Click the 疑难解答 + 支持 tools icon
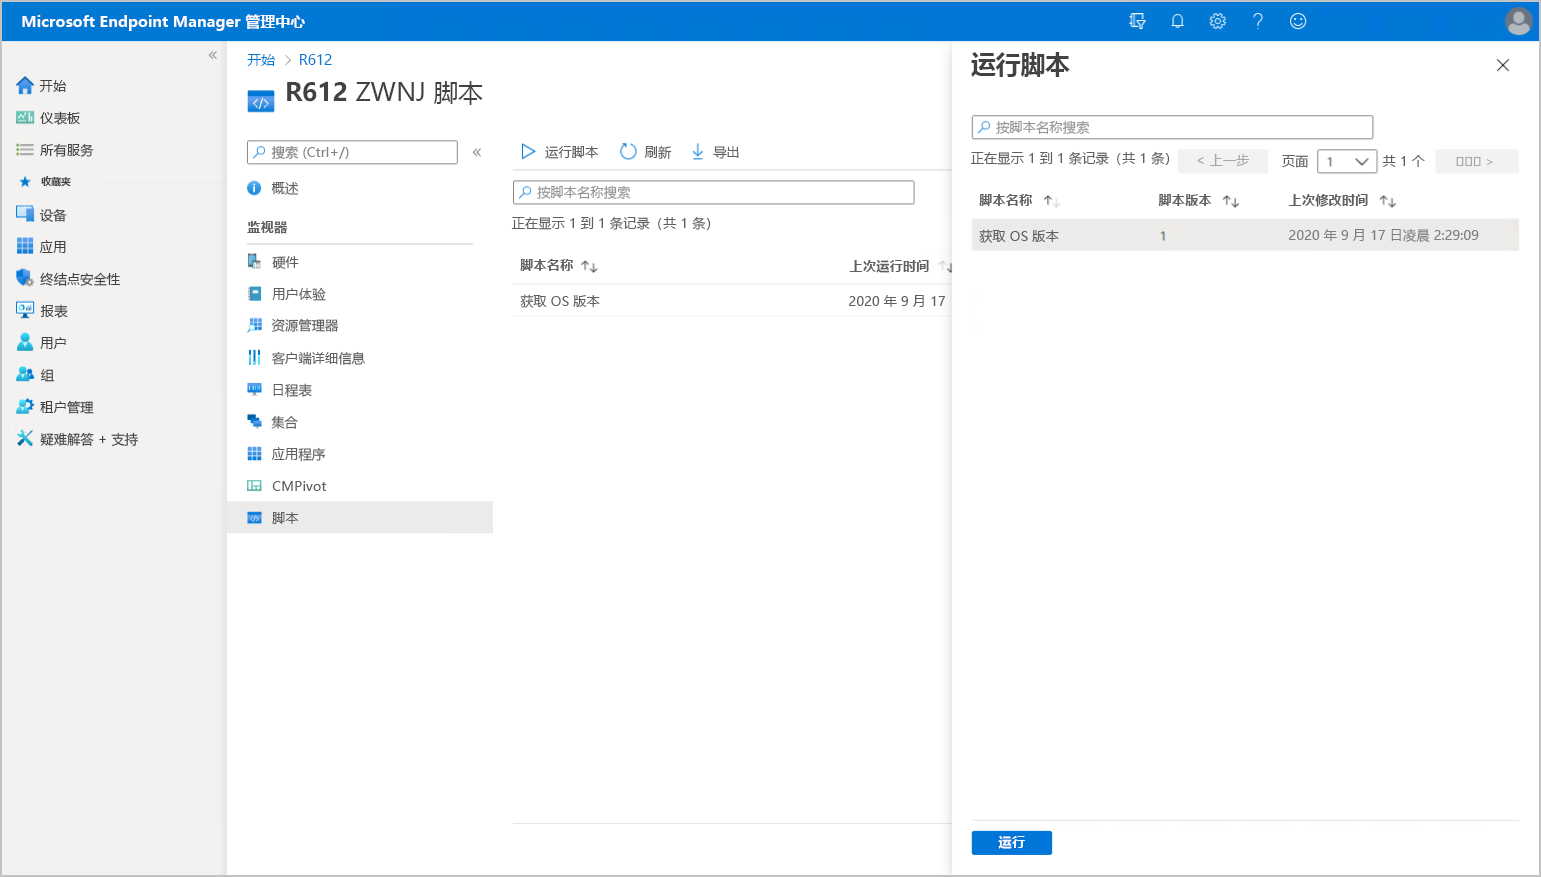The height and width of the screenshot is (877, 1541). tap(25, 438)
